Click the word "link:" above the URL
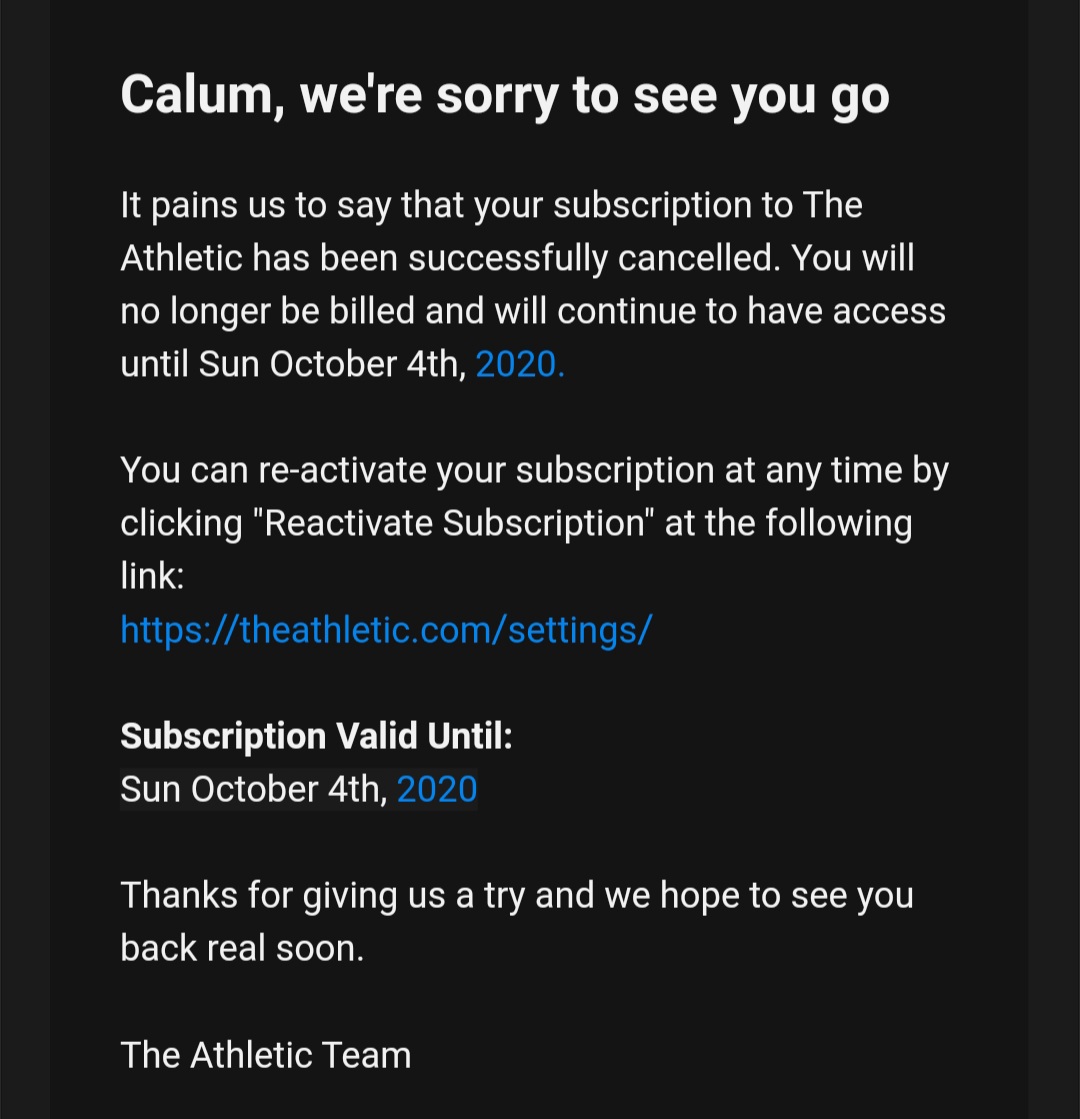Viewport: 1080px width, 1119px height. coord(152,576)
